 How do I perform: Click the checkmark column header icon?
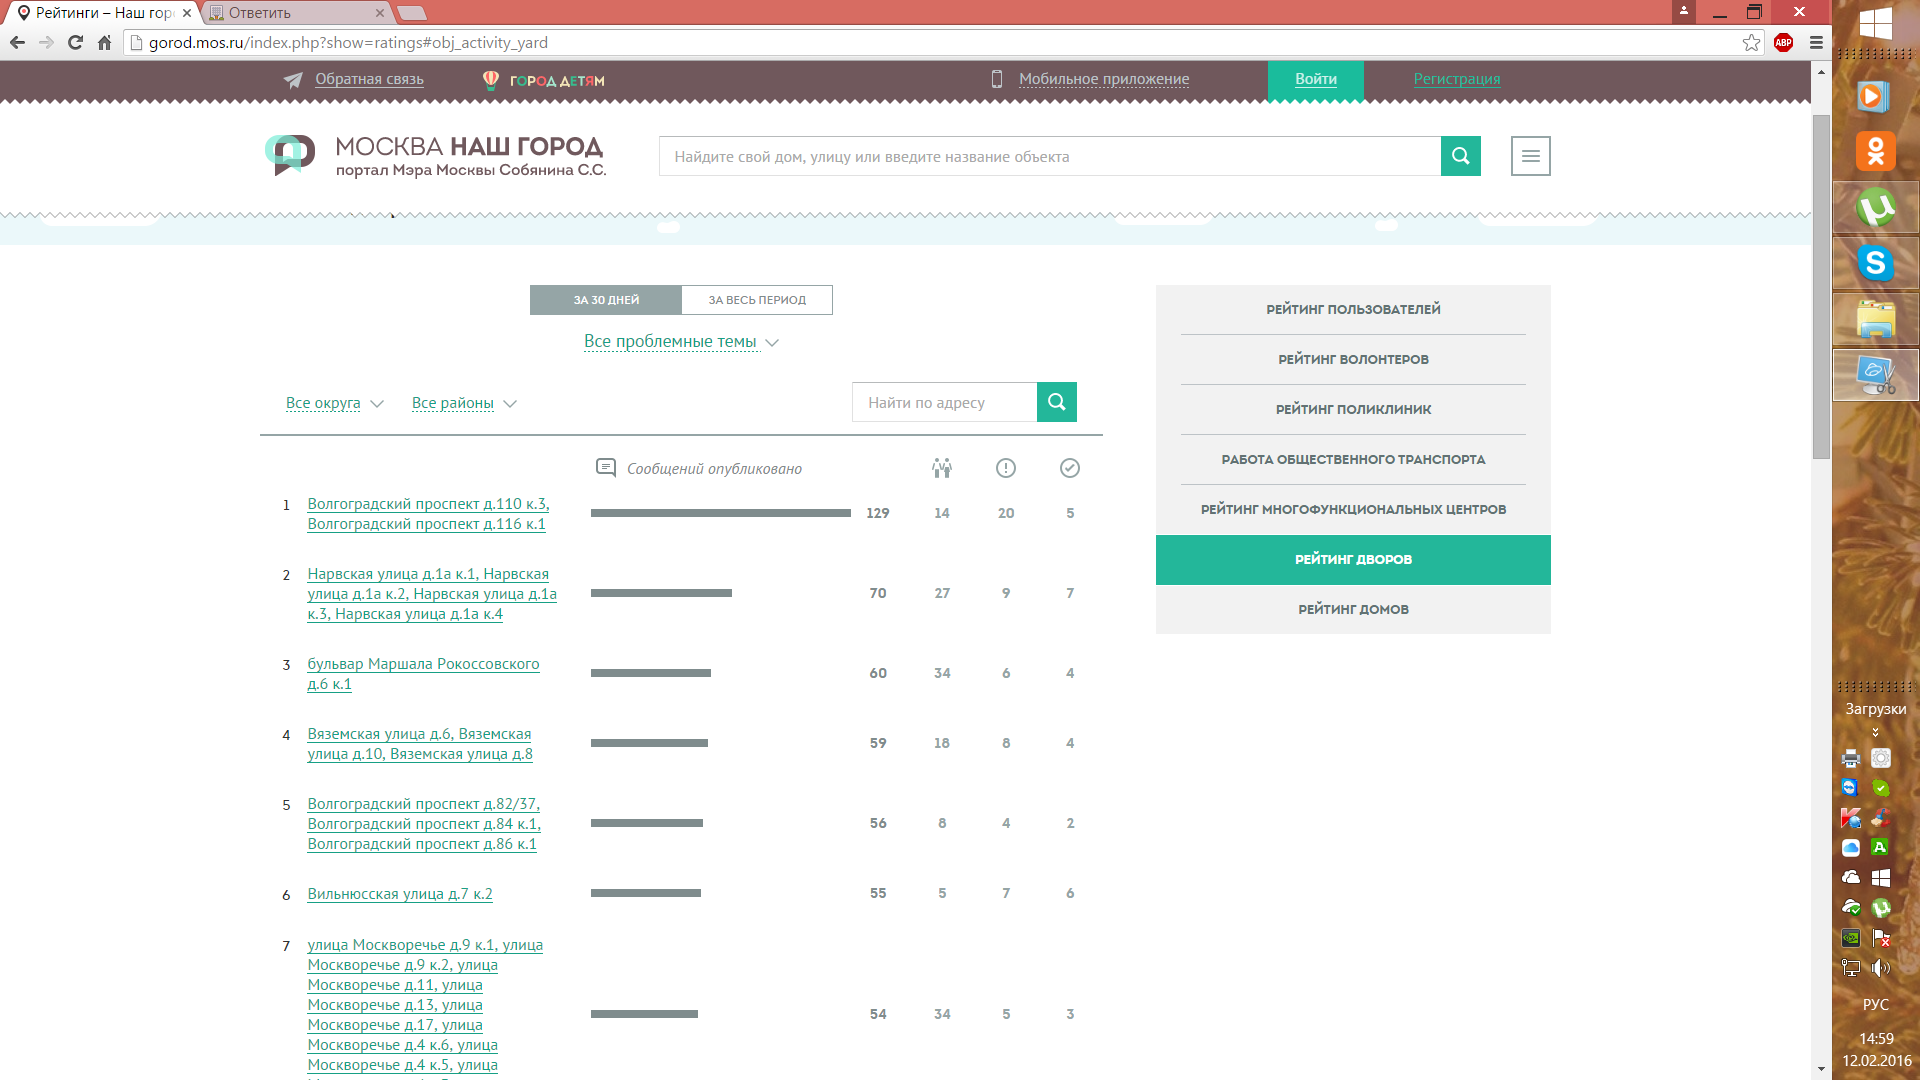(x=1069, y=468)
